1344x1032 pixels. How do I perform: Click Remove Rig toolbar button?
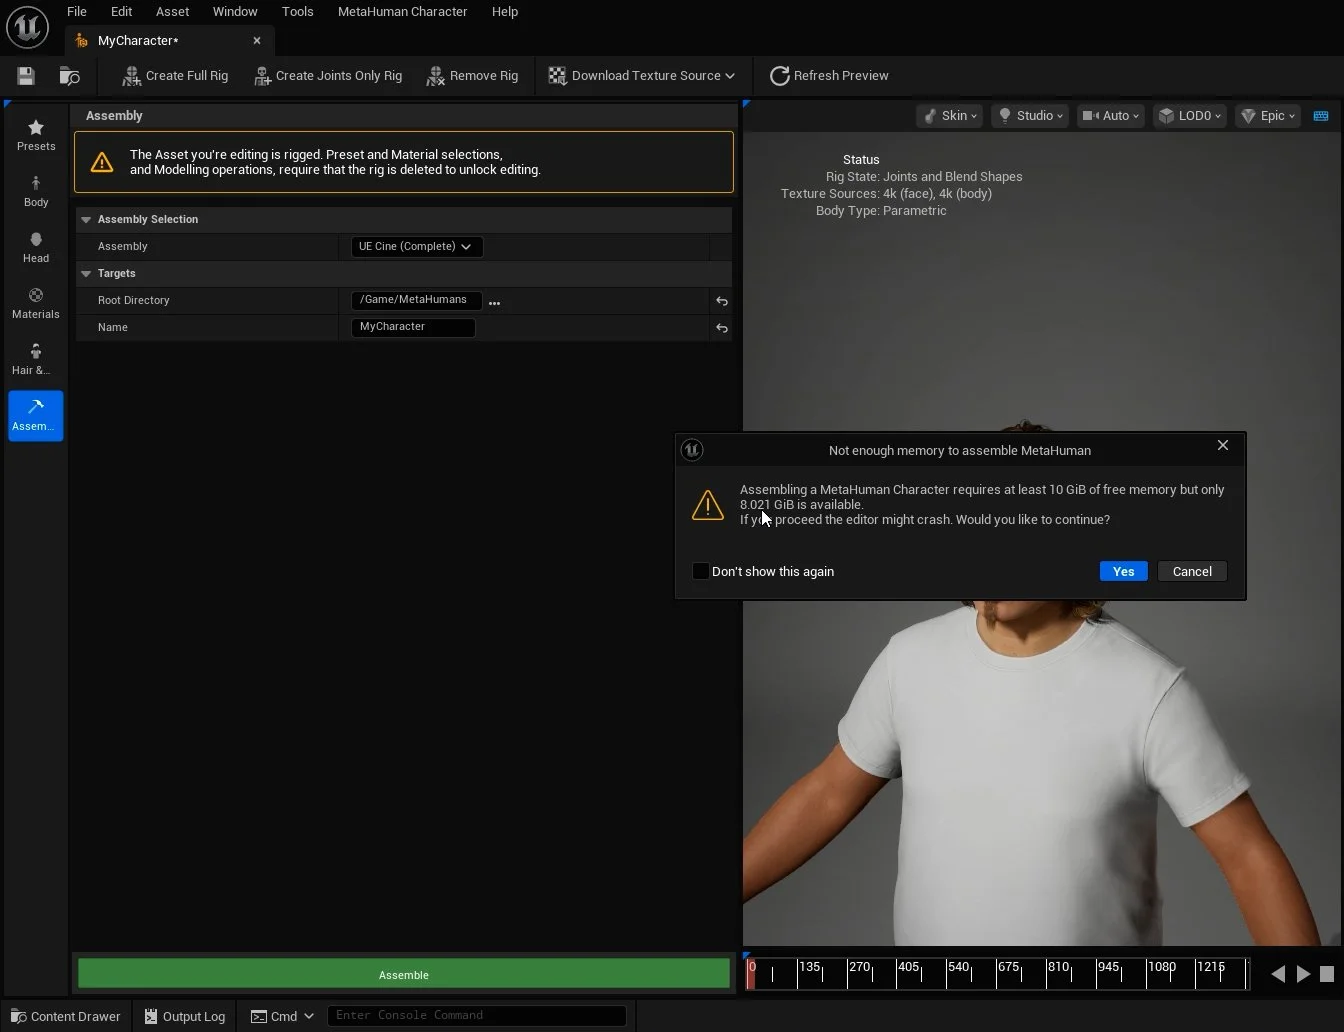[472, 76]
